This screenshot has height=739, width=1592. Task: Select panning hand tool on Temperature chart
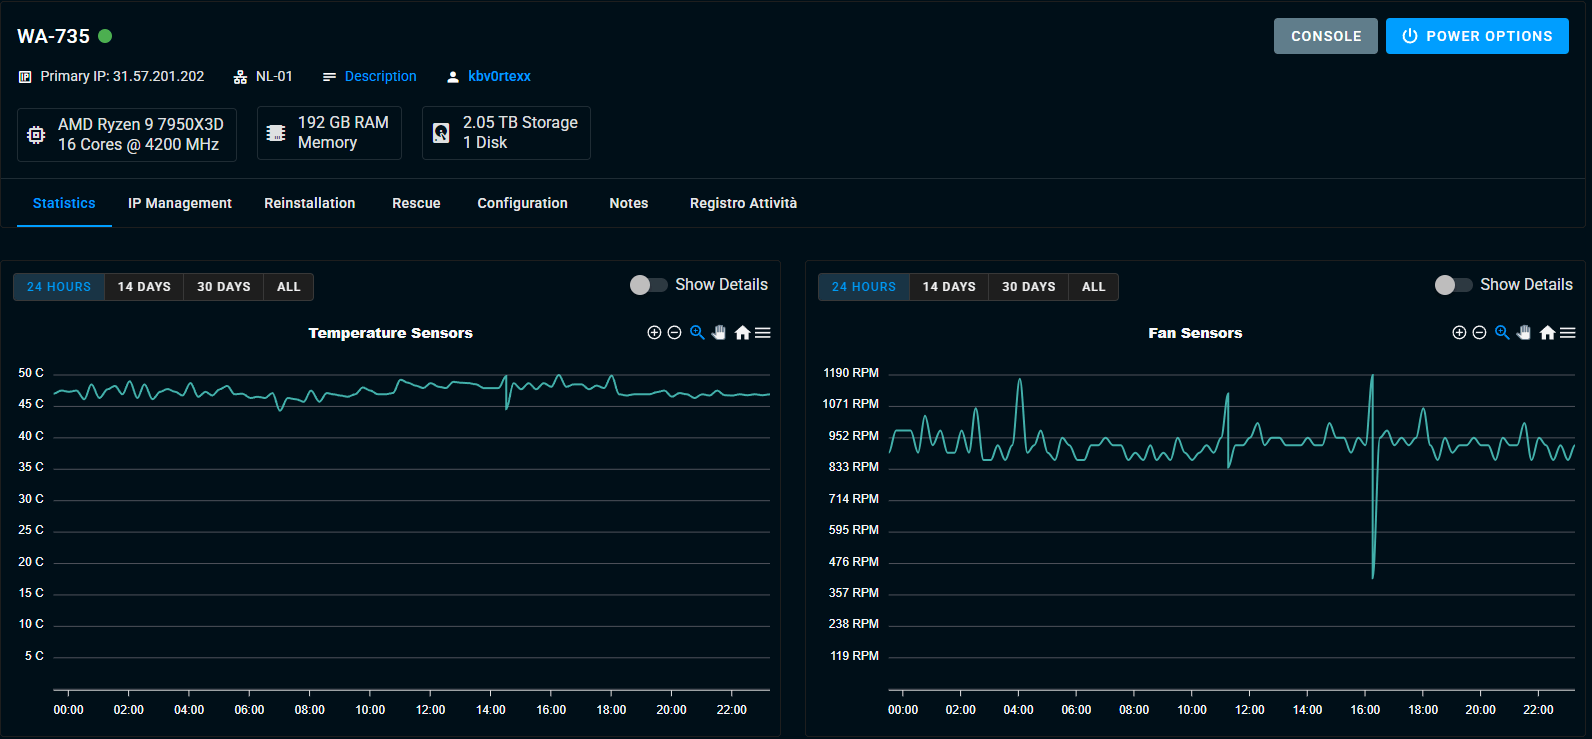[x=719, y=333]
